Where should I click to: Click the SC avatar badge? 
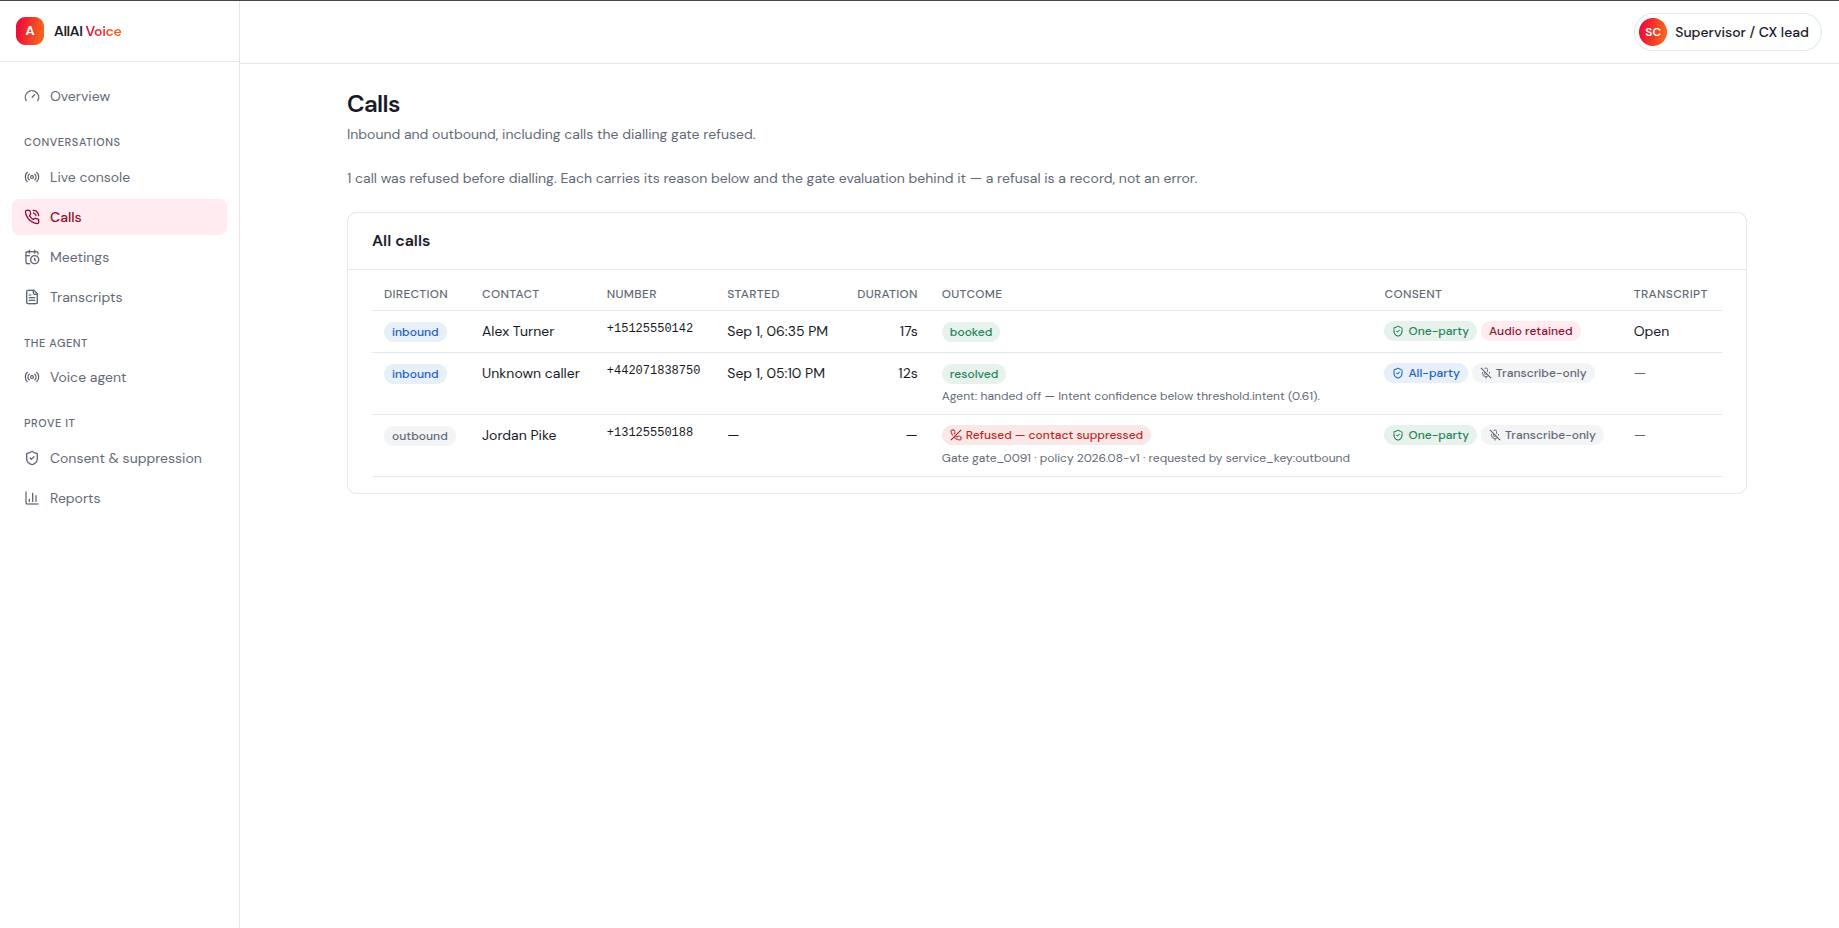coord(1653,32)
